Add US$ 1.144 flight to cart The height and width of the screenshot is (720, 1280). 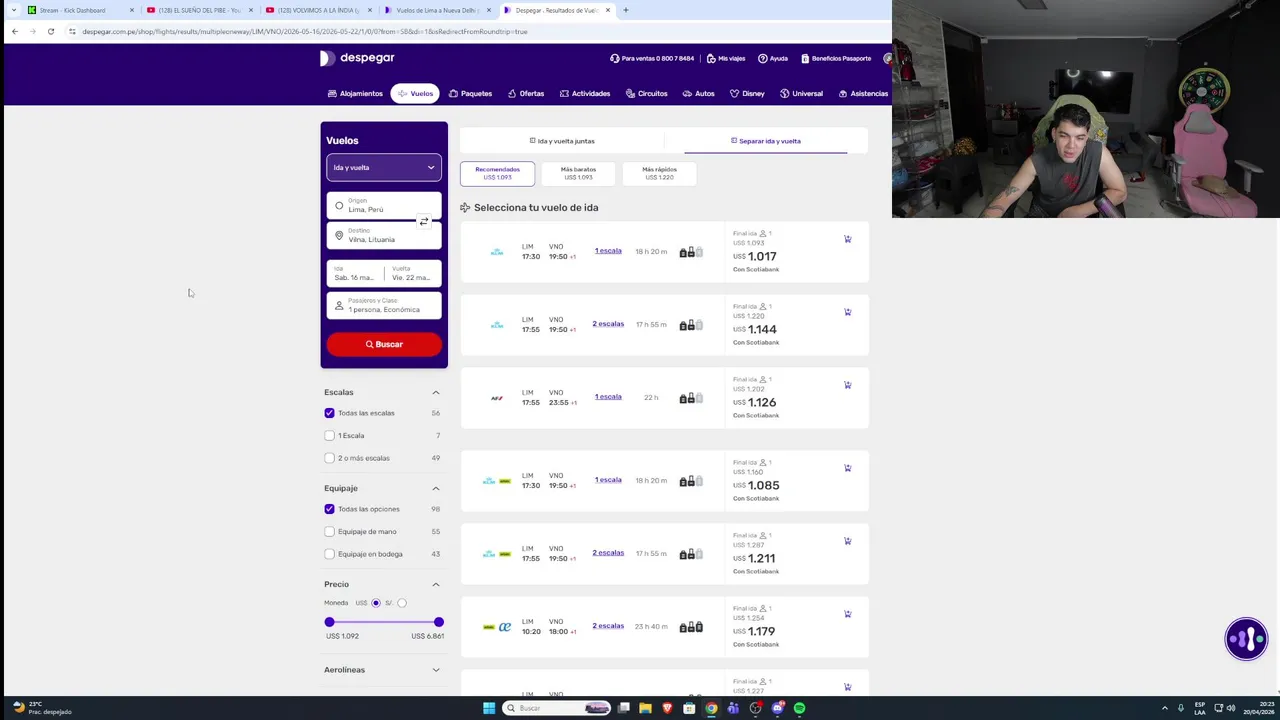[848, 312]
